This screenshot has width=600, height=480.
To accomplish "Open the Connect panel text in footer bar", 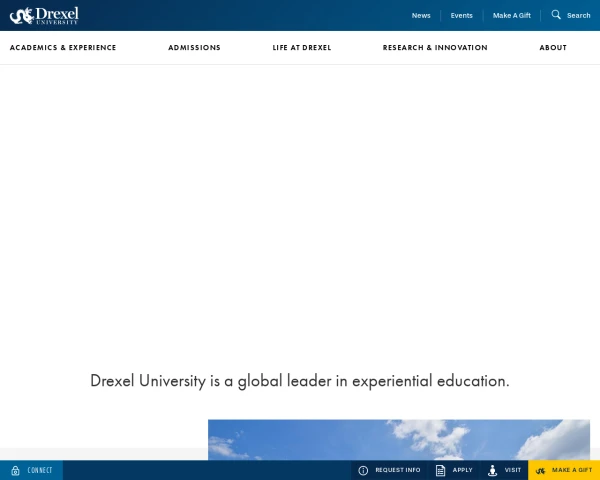I will (40, 470).
